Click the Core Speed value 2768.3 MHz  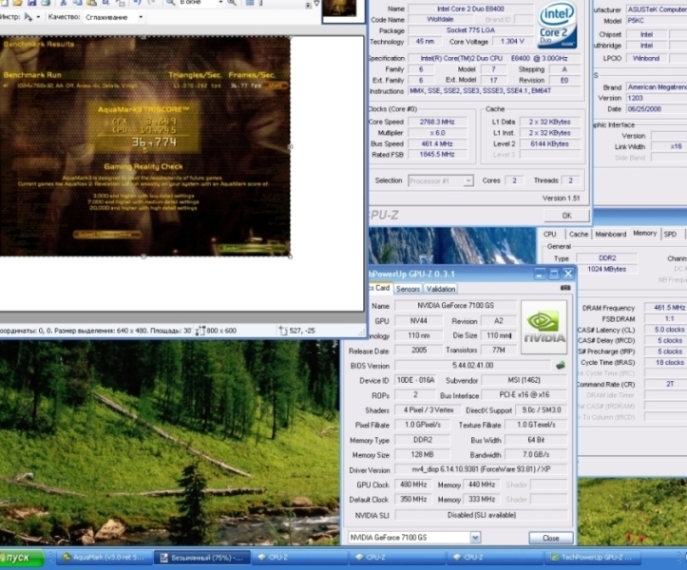437,122
